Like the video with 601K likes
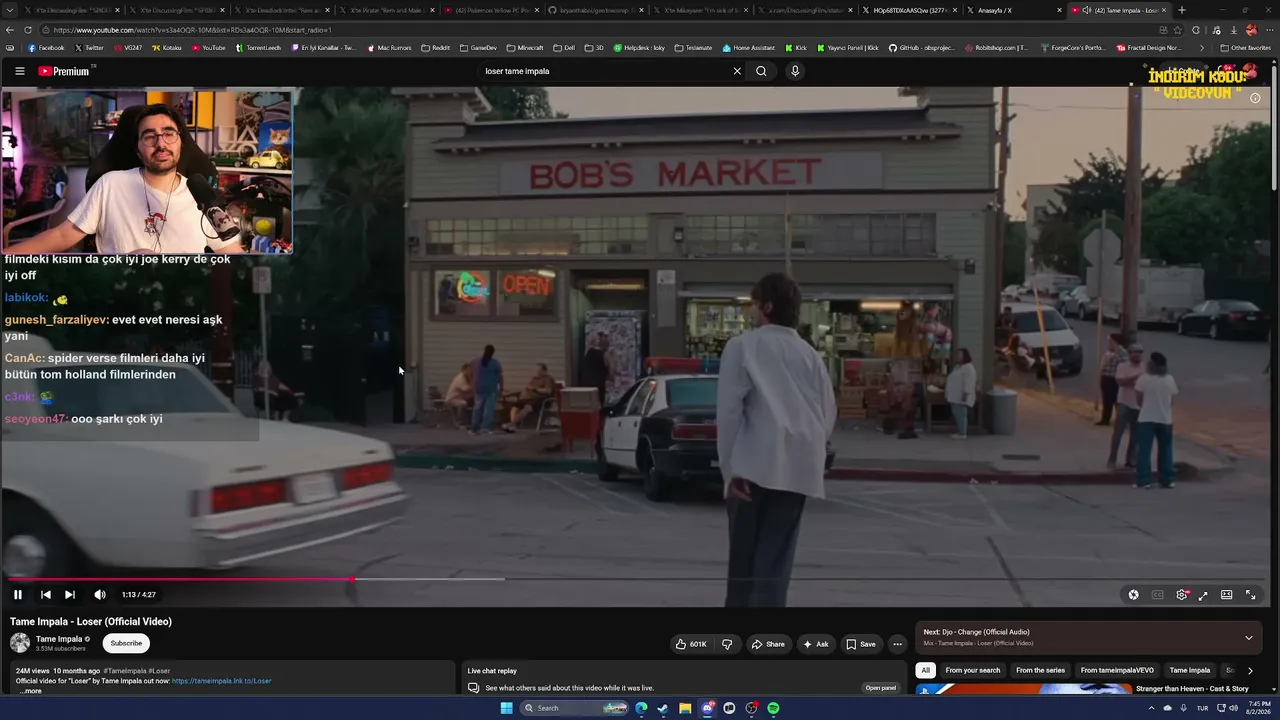 [691, 644]
